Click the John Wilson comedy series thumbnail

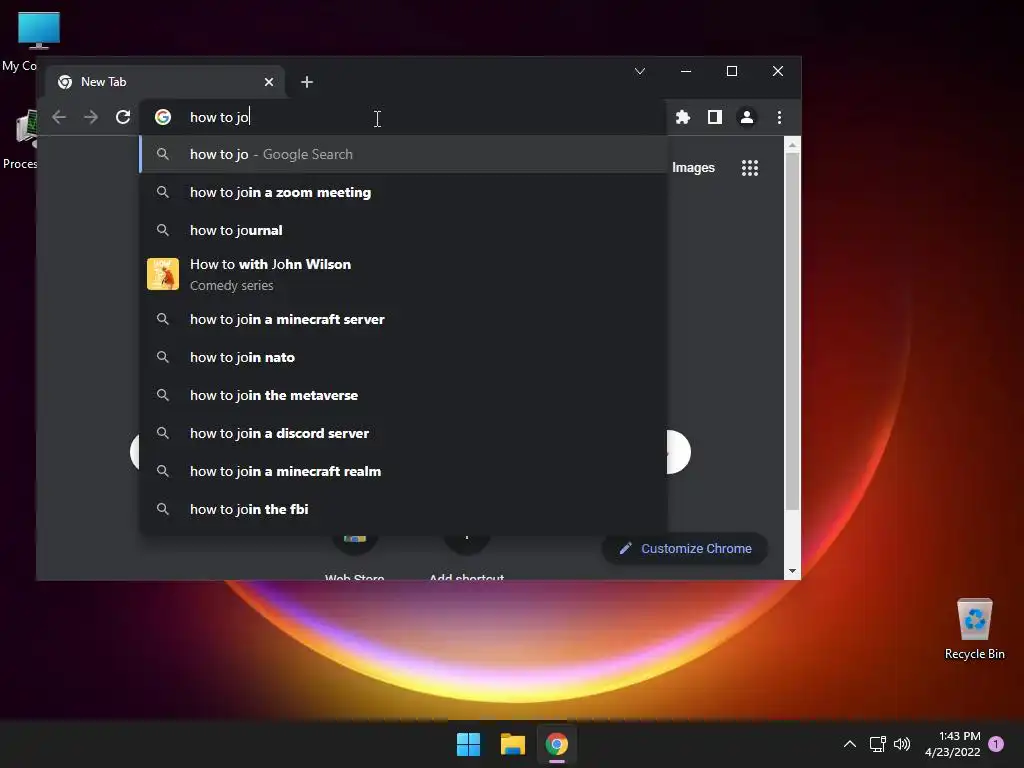click(x=163, y=274)
